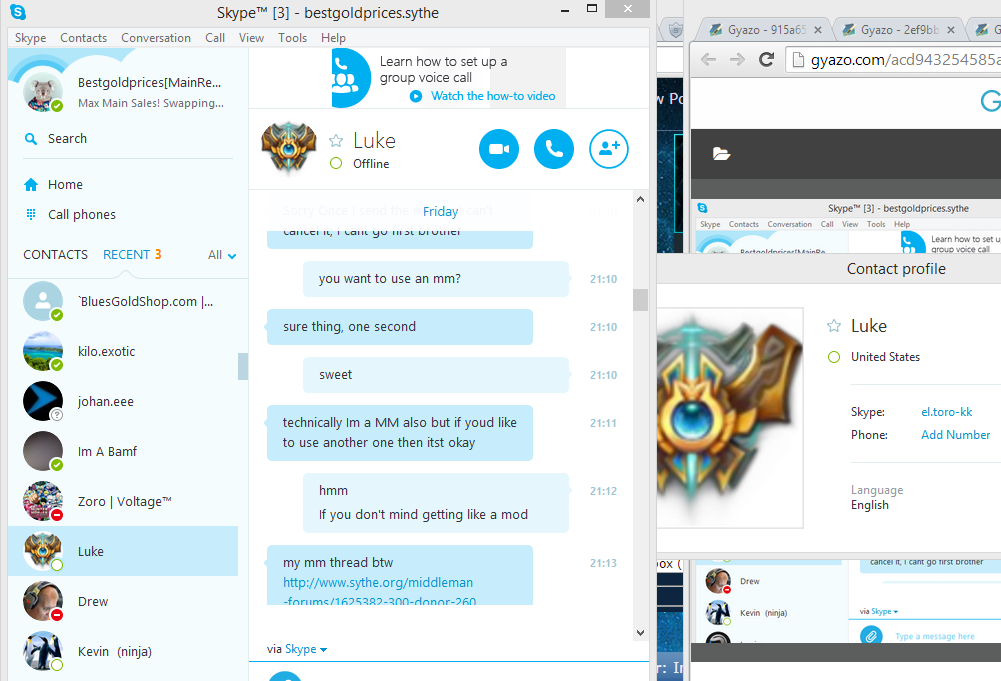Click the Bestgoldprices[MainRe... profile name
This screenshot has width=1001, height=681.
pyautogui.click(x=149, y=82)
